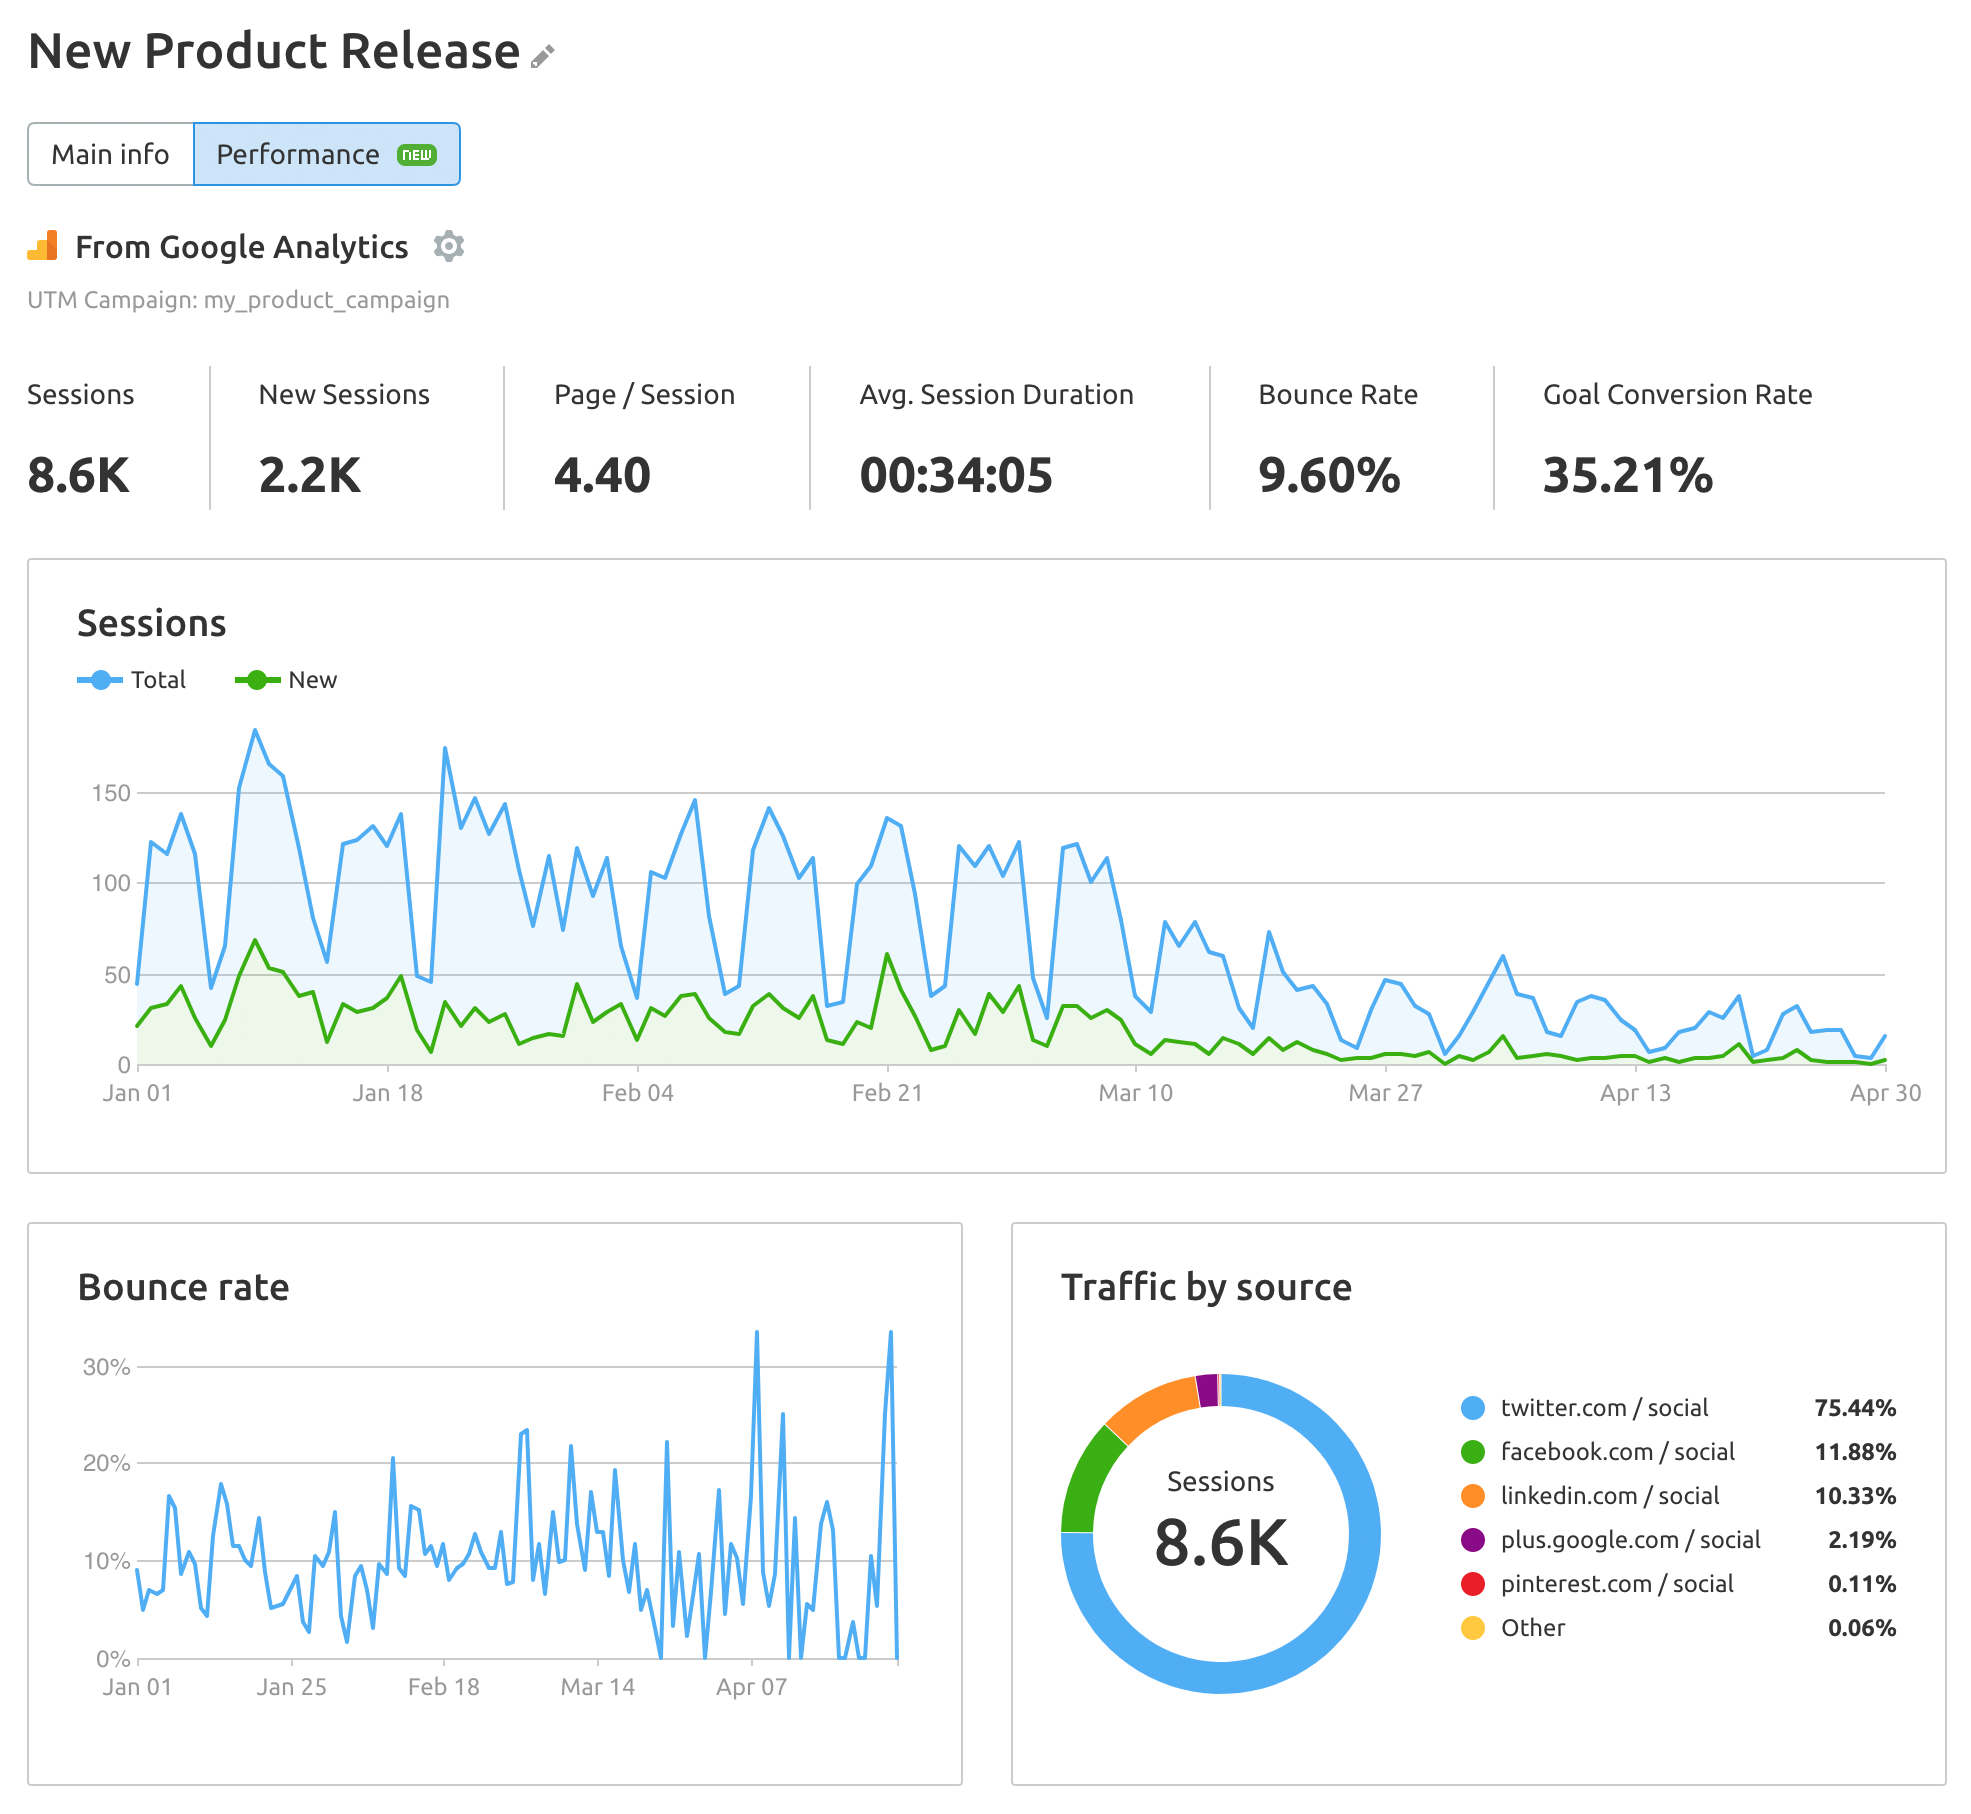Click the Mar 27 label on Sessions axis
1971x1814 pixels.
click(x=1385, y=1093)
